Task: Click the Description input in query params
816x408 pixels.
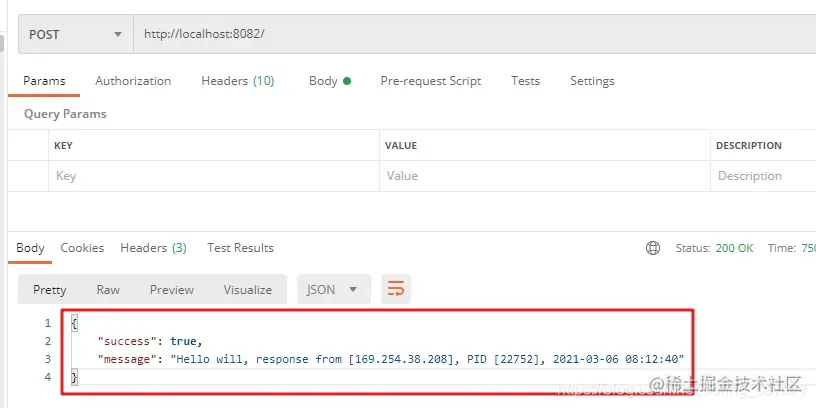Action: click(x=763, y=176)
